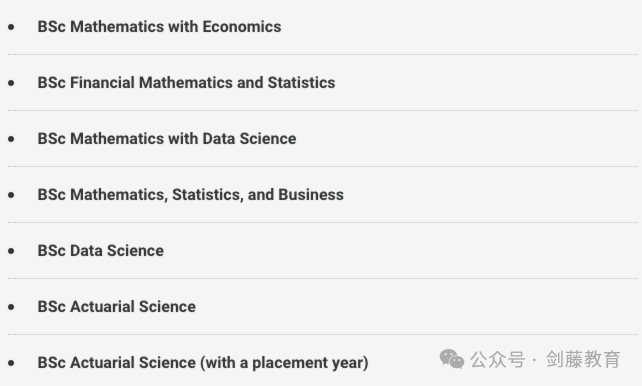Open BSc Mathematics with Data Science
The height and width of the screenshot is (386, 642).
point(167,139)
